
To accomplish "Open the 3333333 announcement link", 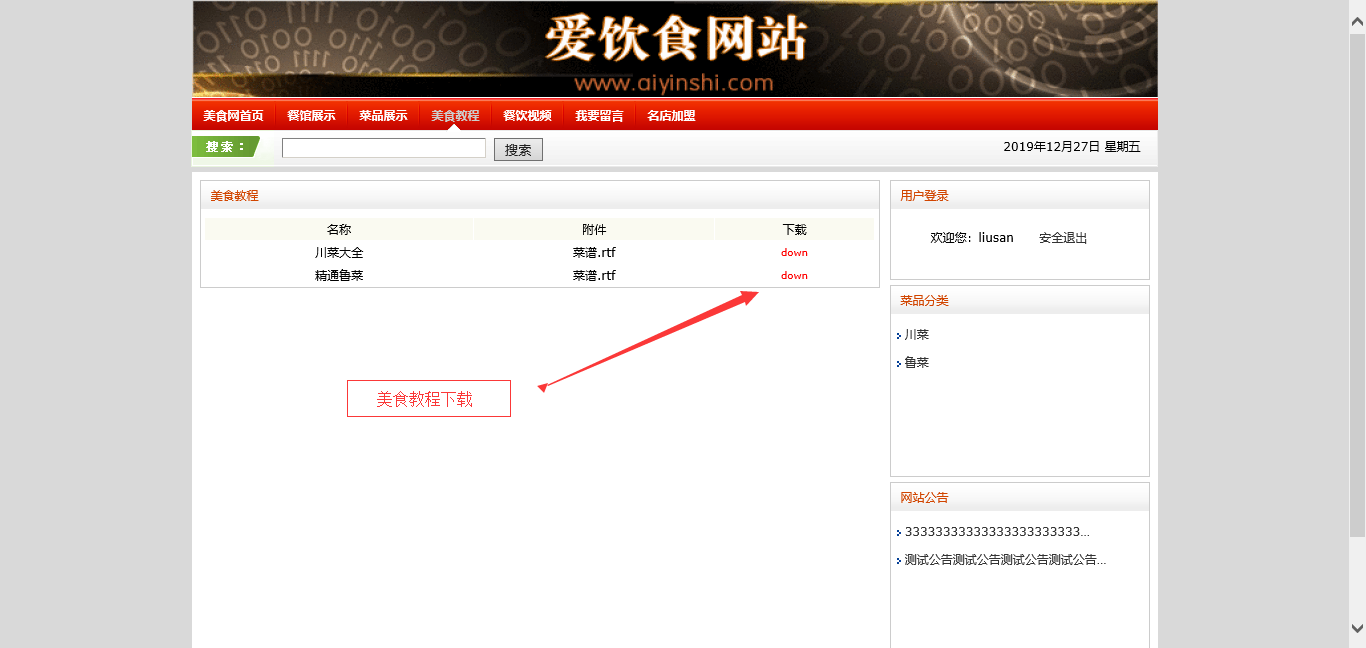I will [x=996, y=532].
